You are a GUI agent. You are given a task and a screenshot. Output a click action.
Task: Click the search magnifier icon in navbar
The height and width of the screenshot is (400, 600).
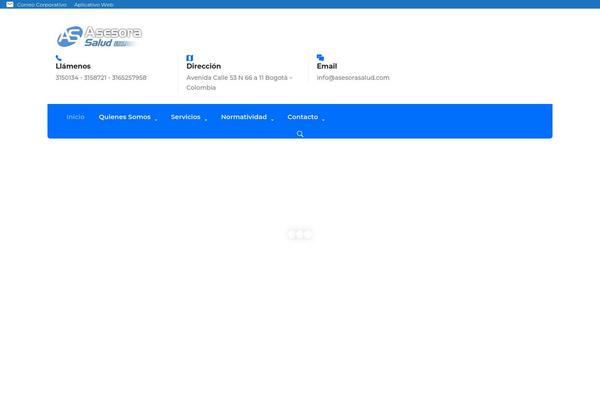coord(300,134)
